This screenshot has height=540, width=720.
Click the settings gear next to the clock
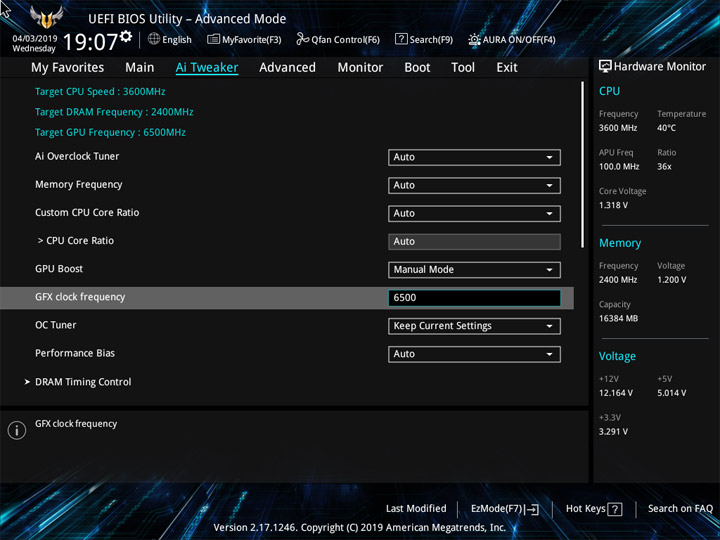coord(126,36)
